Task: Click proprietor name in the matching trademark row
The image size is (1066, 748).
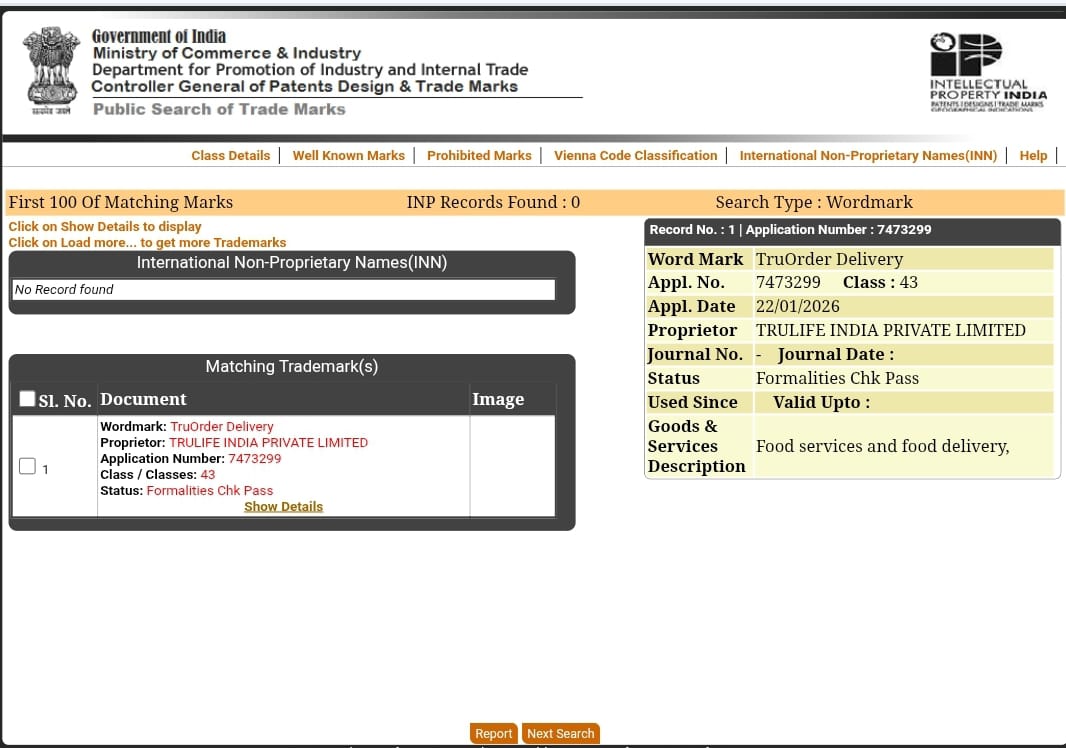Action: (x=268, y=442)
